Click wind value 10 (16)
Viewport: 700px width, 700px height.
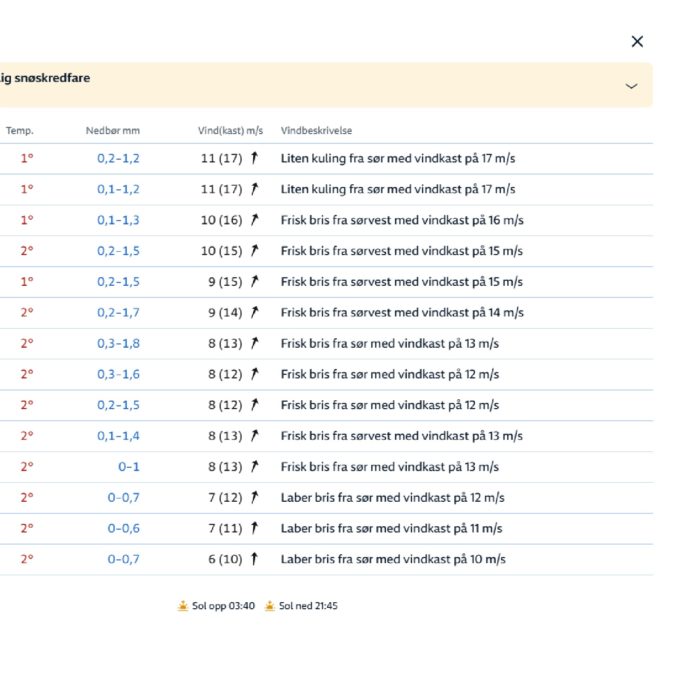click(221, 220)
